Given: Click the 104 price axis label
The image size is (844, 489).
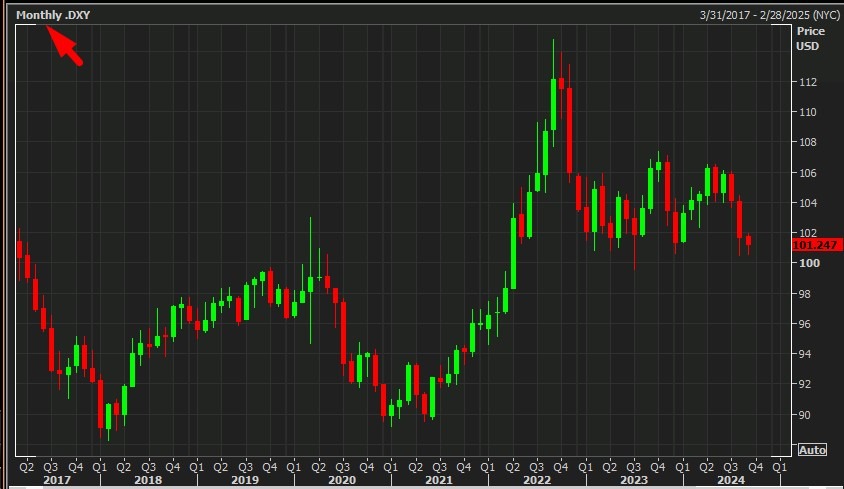Looking at the screenshot, I should click(808, 203).
